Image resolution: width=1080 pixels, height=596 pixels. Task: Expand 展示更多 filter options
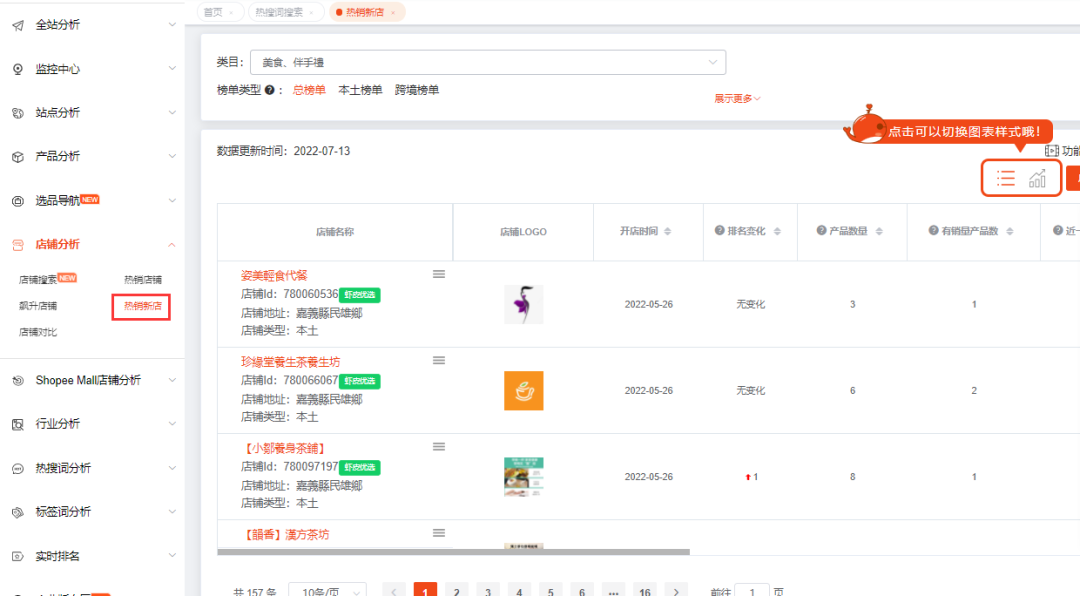tap(737, 99)
